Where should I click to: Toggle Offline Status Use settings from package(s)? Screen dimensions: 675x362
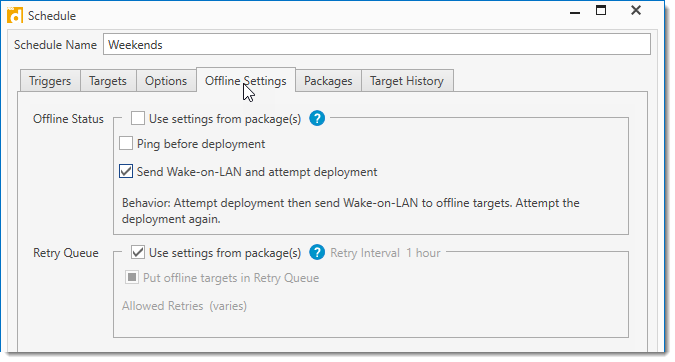point(138,118)
